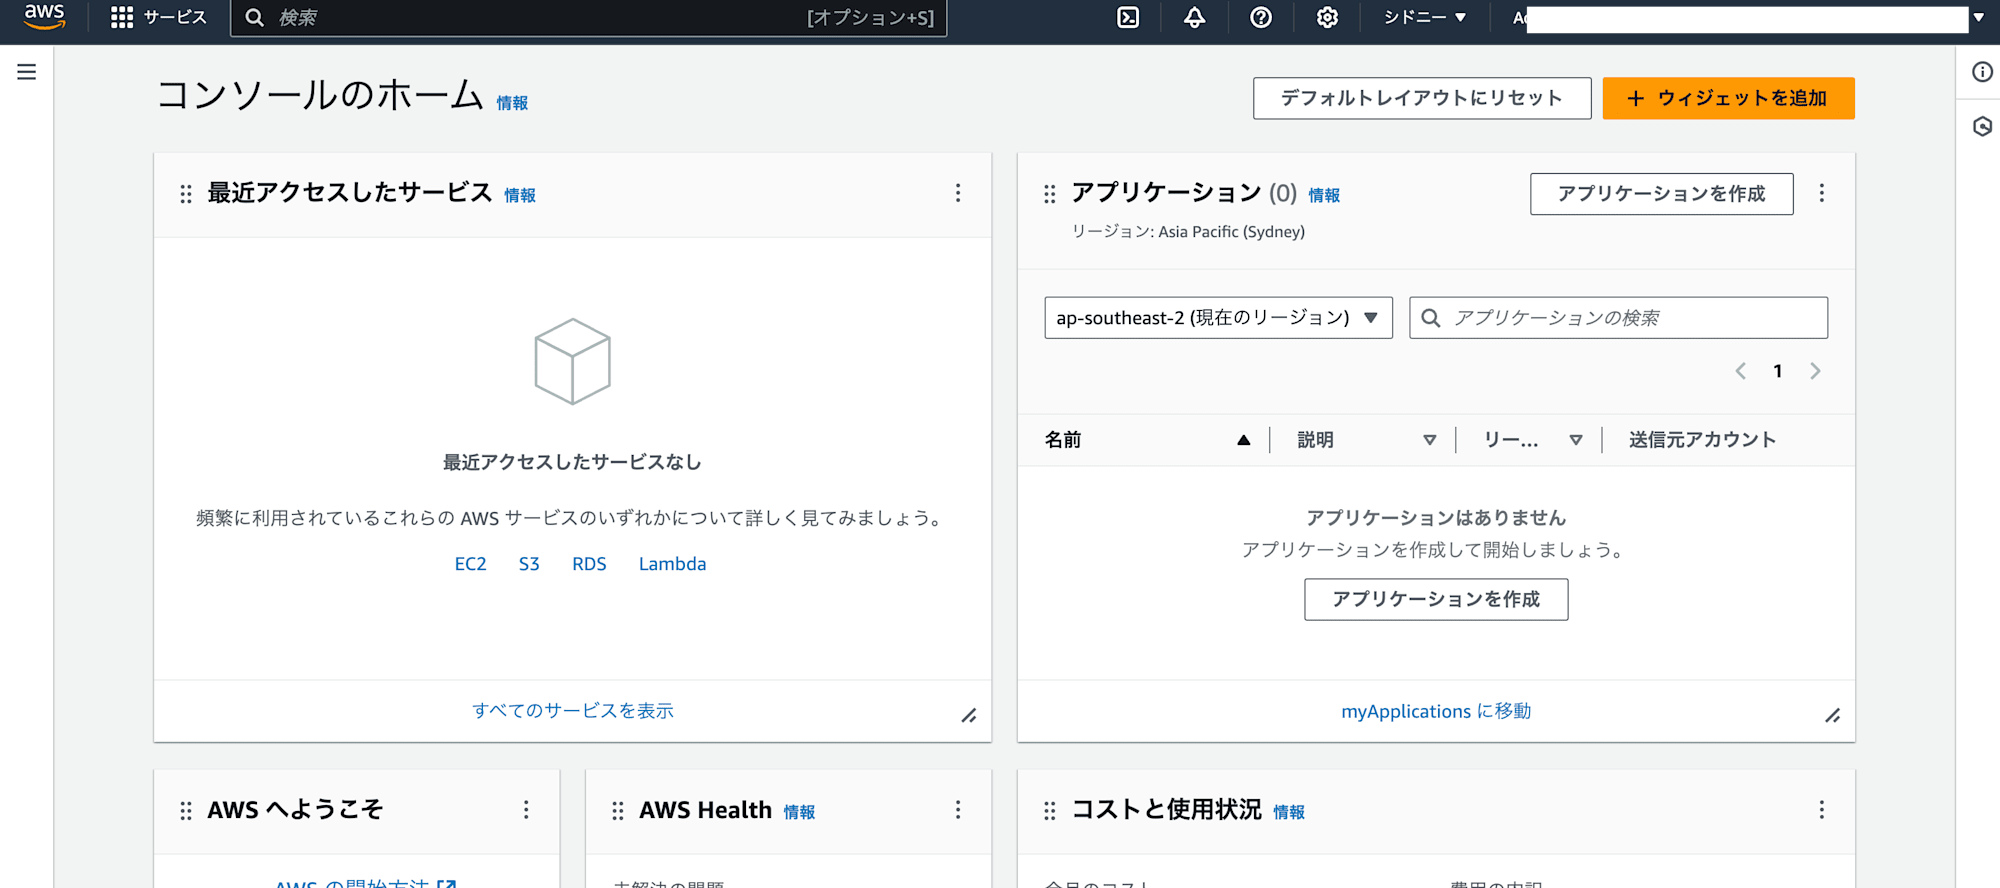
Task: Open the S3 service link
Action: (x=529, y=564)
